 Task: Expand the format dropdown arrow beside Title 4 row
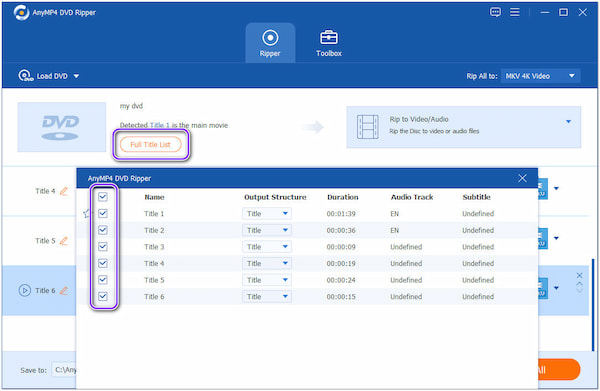(556, 188)
